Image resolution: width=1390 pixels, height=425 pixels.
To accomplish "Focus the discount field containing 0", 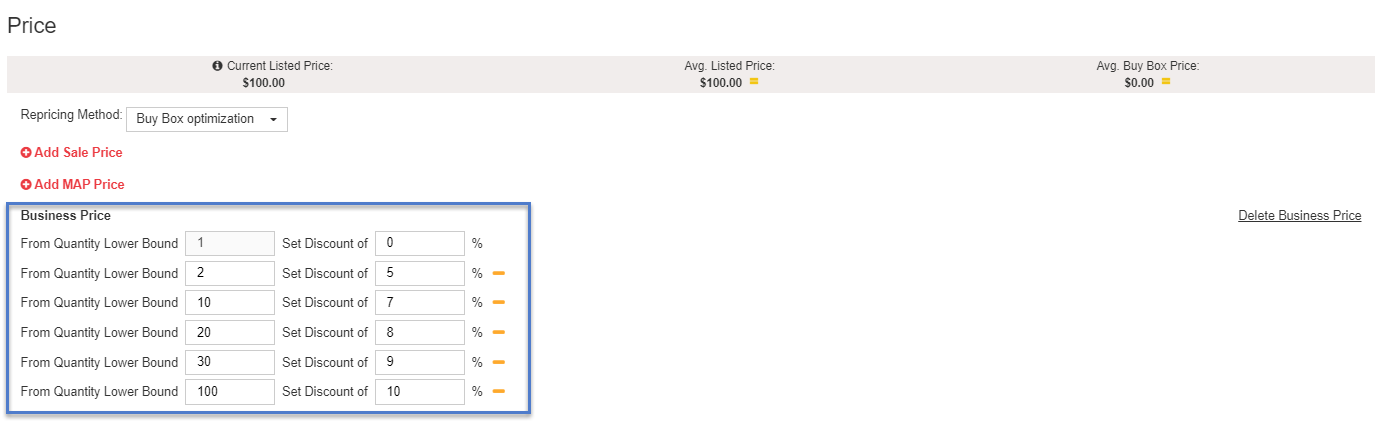I will [420, 244].
